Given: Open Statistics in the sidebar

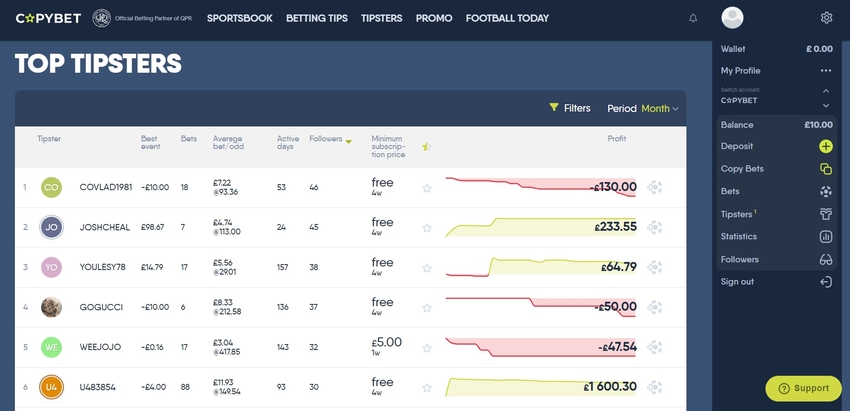Looking at the screenshot, I should pos(738,236).
